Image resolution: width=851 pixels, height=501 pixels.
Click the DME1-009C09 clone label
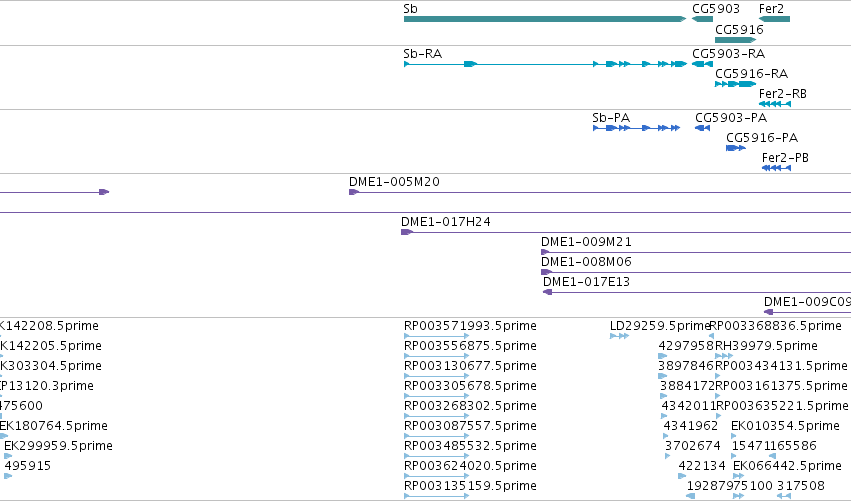[x=807, y=302]
